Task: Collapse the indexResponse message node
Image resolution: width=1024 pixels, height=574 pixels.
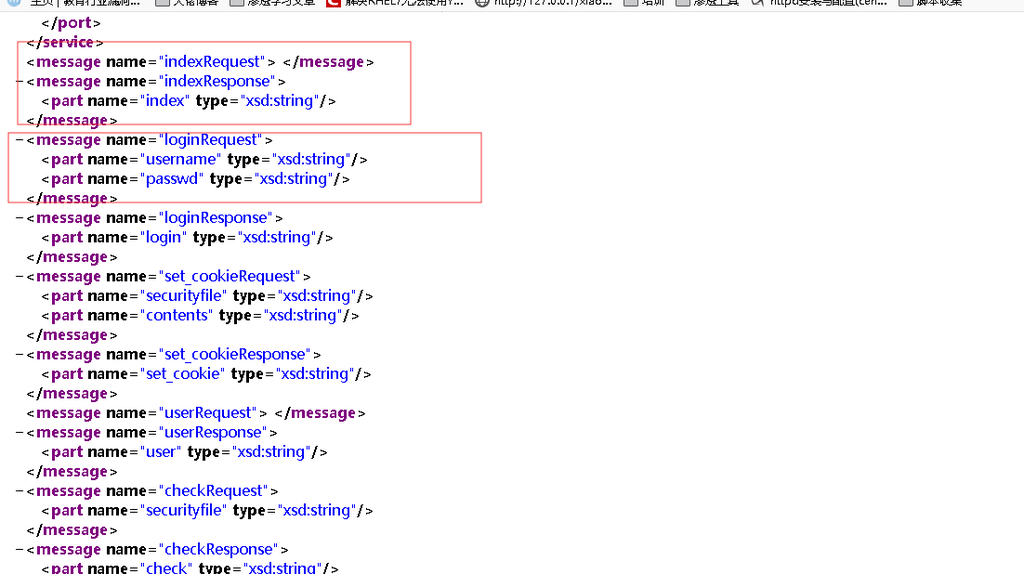Action: click(20, 82)
